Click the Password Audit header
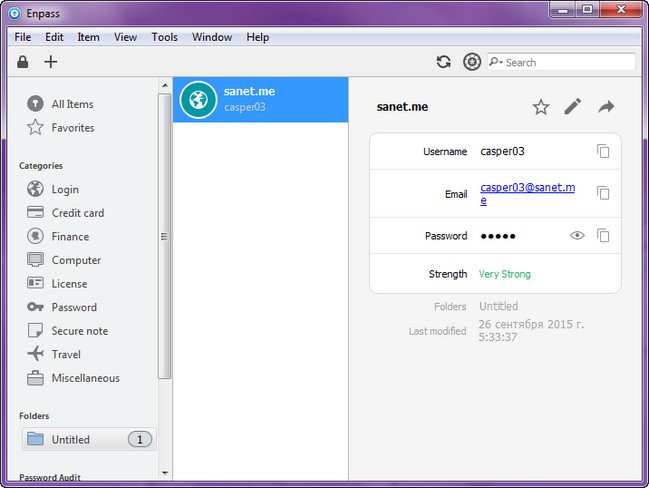 tap(50, 477)
